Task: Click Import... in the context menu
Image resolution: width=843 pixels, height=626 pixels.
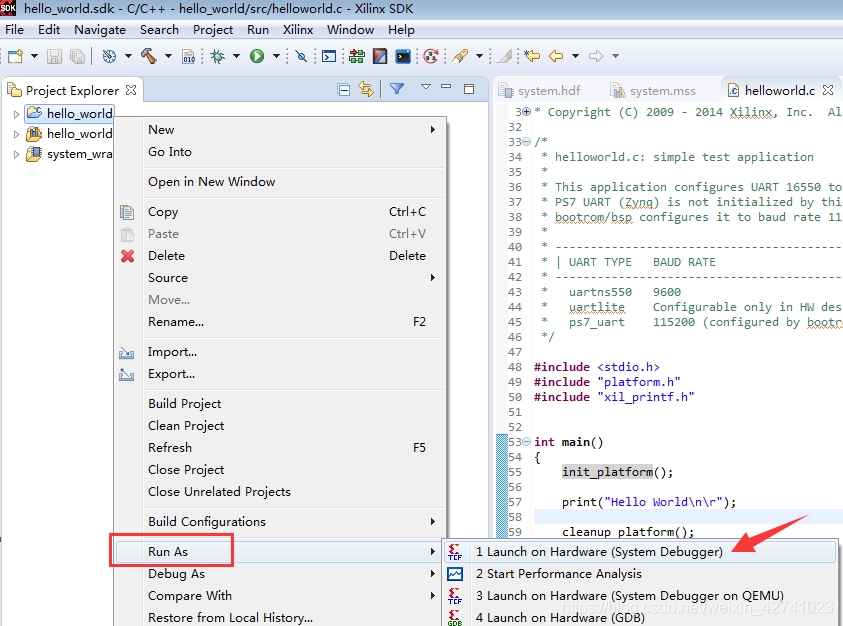Action: click(278, 352)
